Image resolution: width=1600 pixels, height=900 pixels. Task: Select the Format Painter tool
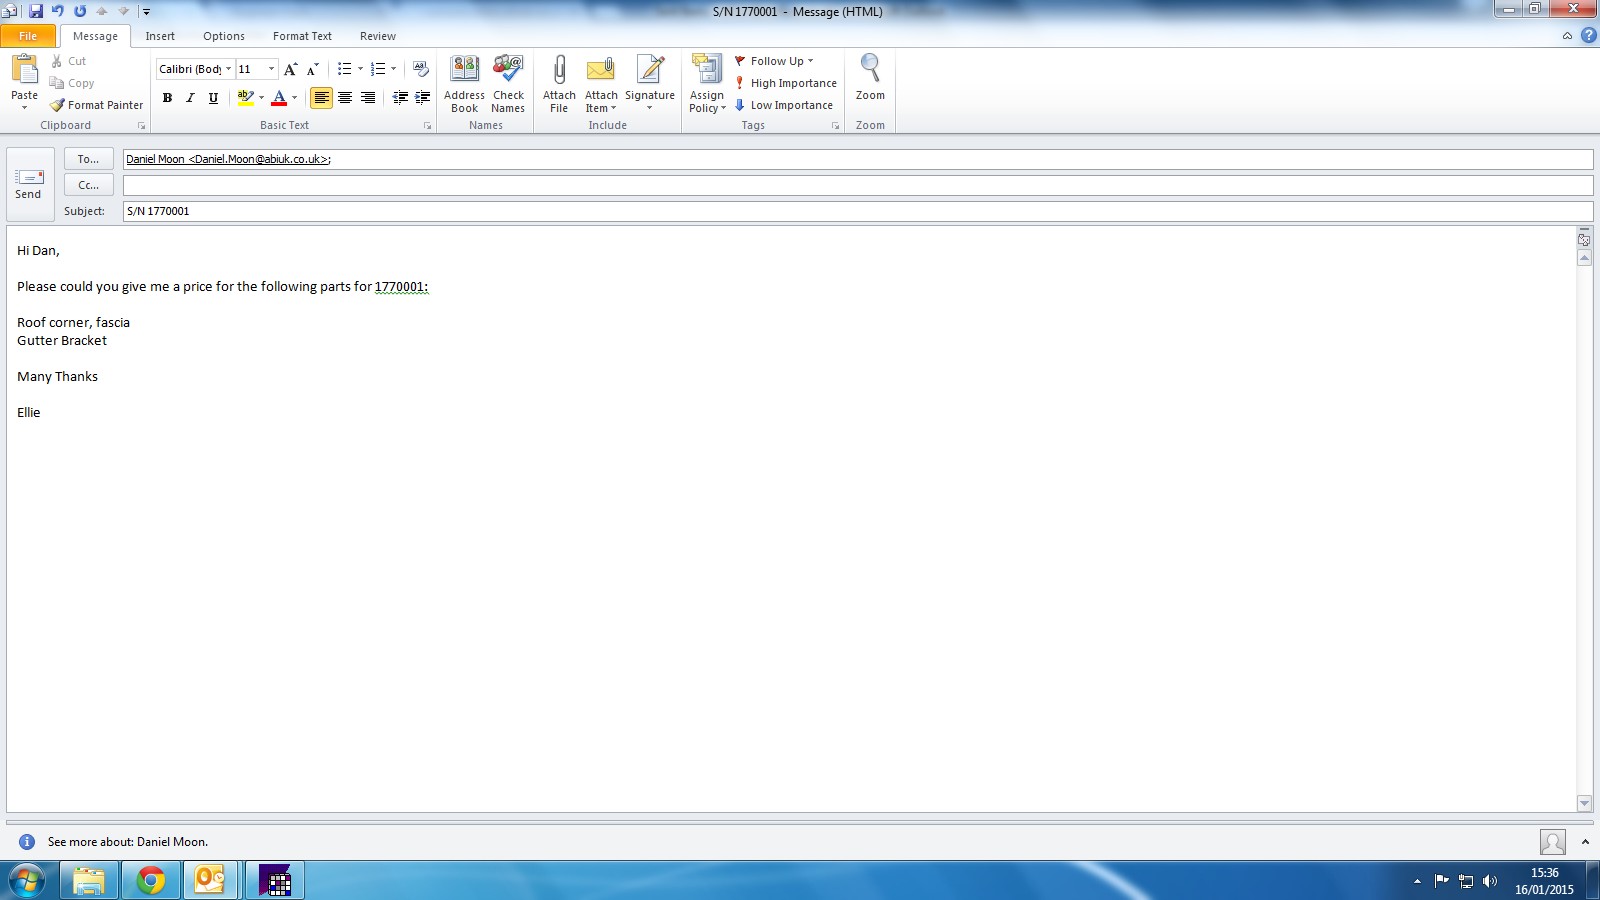(97, 105)
